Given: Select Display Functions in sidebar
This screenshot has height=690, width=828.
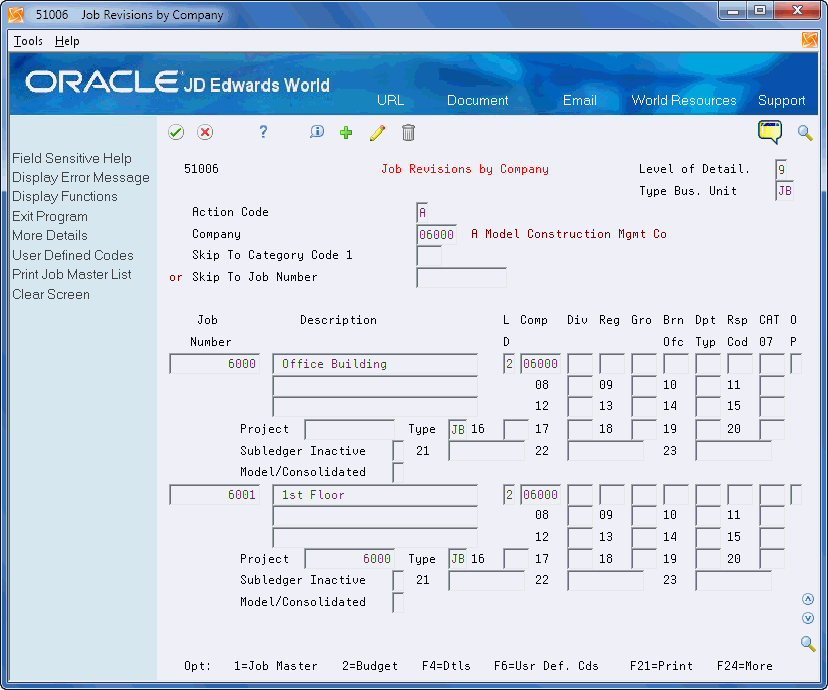Looking at the screenshot, I should pyautogui.click(x=64, y=196).
